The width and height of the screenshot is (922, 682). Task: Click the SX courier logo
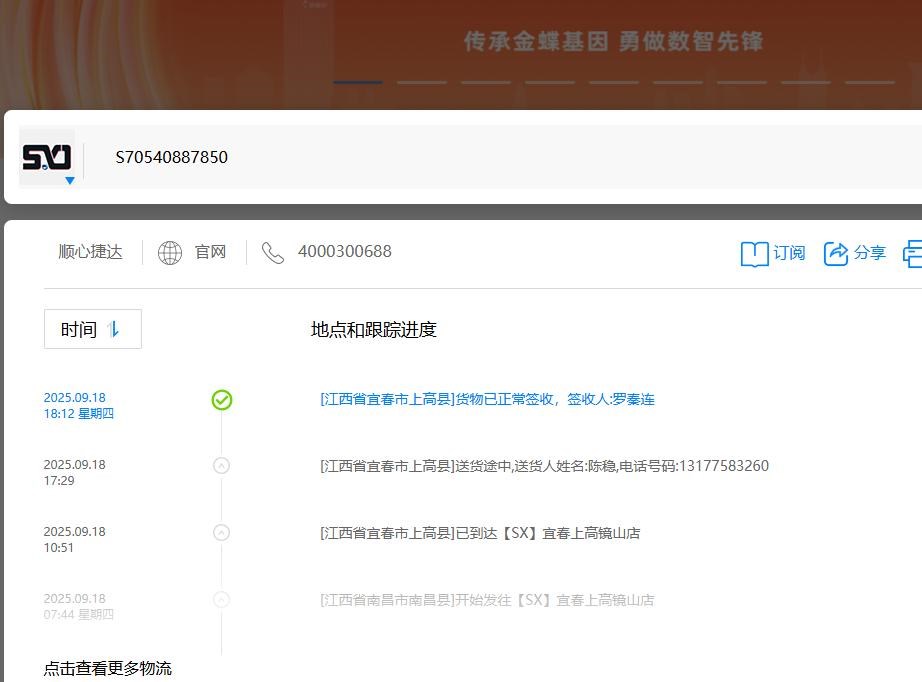click(x=46, y=156)
